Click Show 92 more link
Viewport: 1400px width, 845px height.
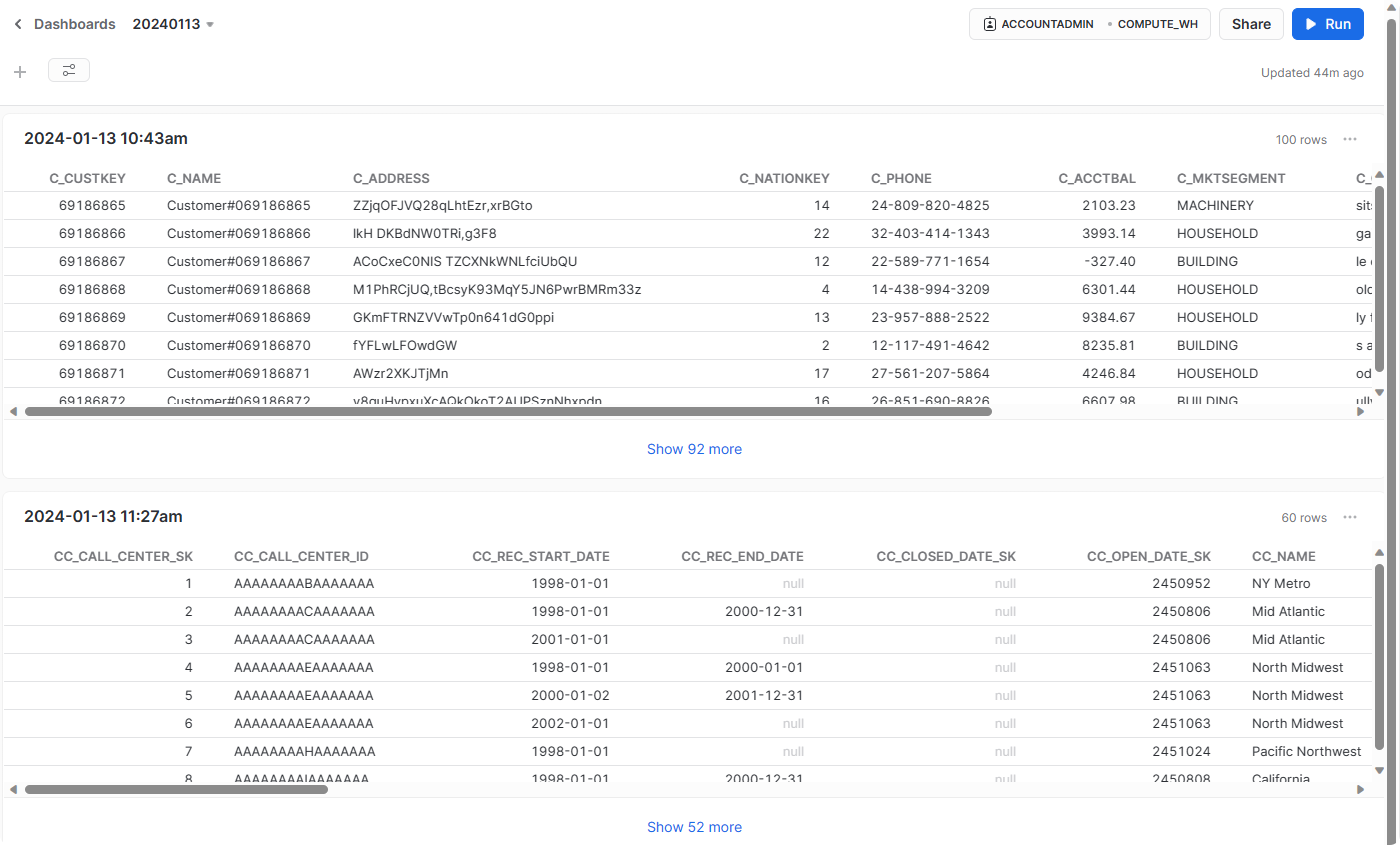coord(694,449)
